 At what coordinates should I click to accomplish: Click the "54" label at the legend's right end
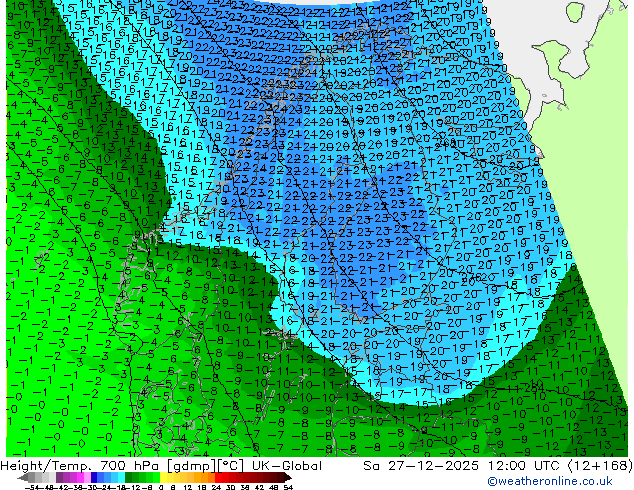point(288,488)
